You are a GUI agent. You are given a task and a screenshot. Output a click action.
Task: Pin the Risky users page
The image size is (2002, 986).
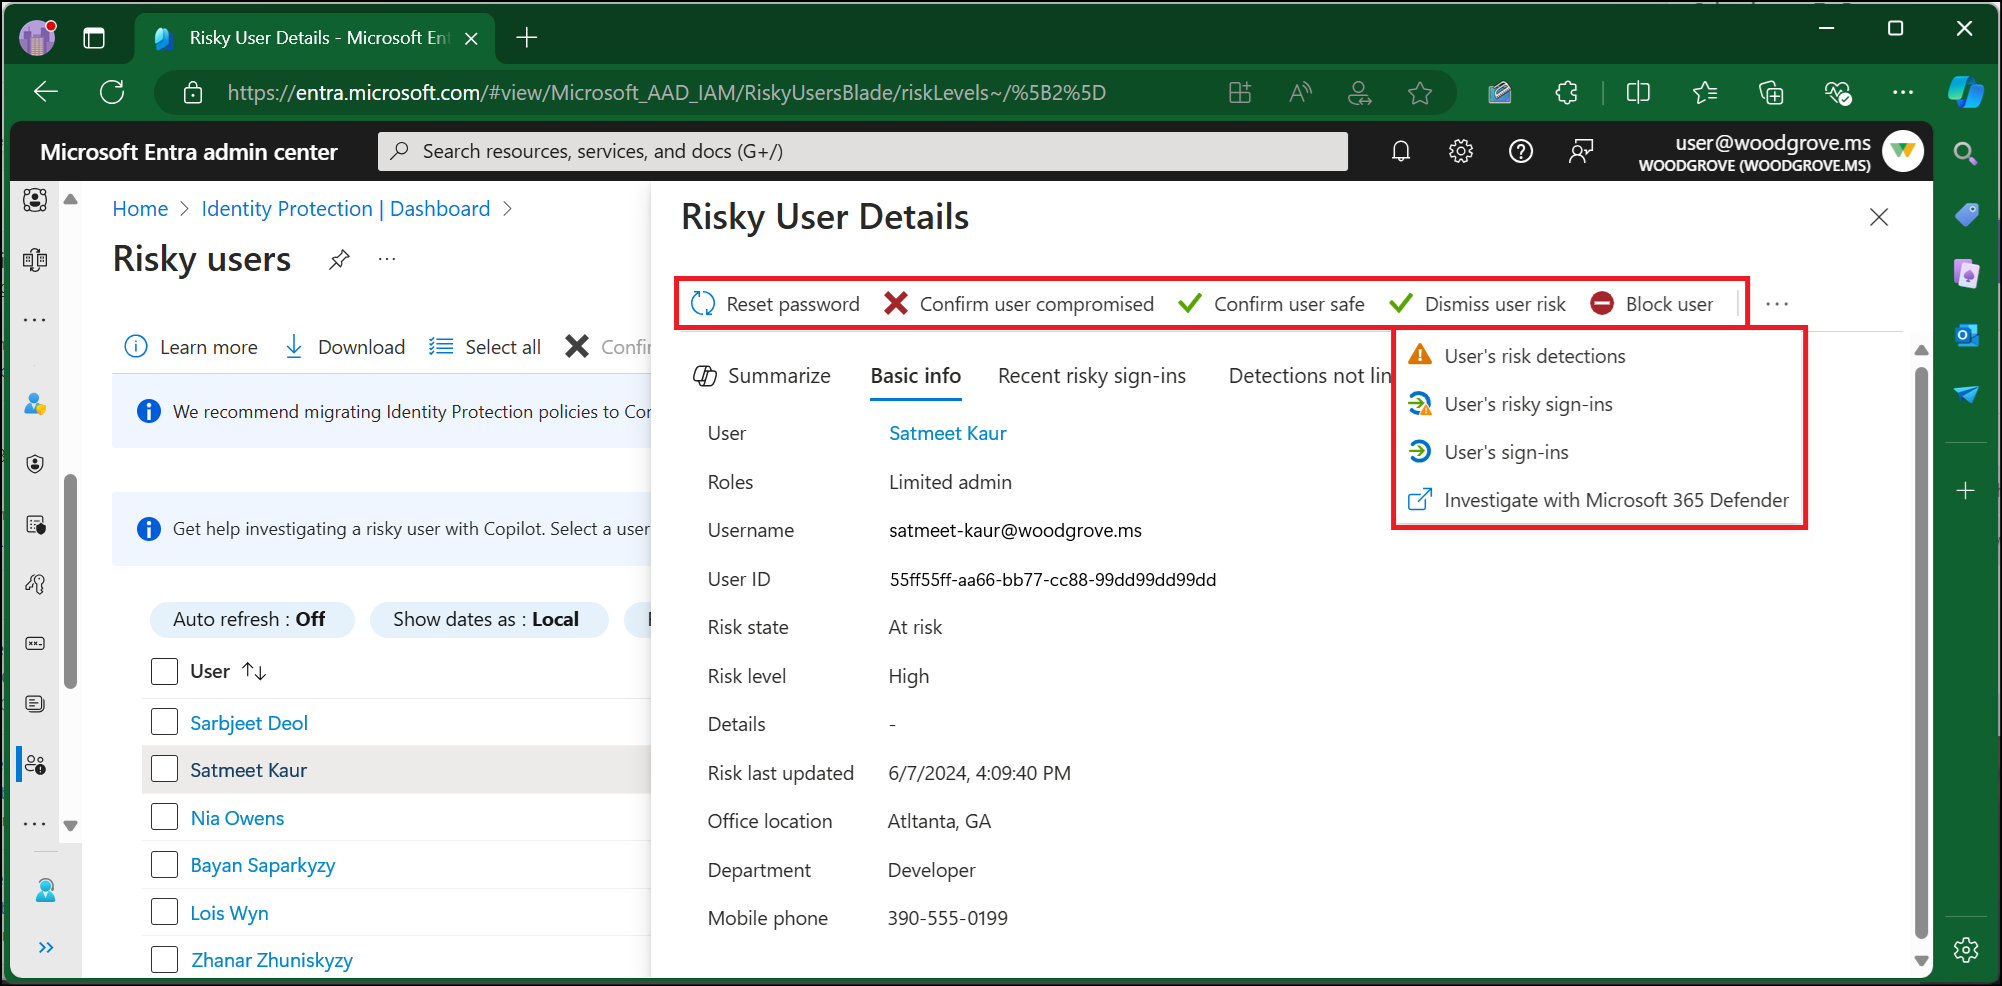(x=339, y=260)
